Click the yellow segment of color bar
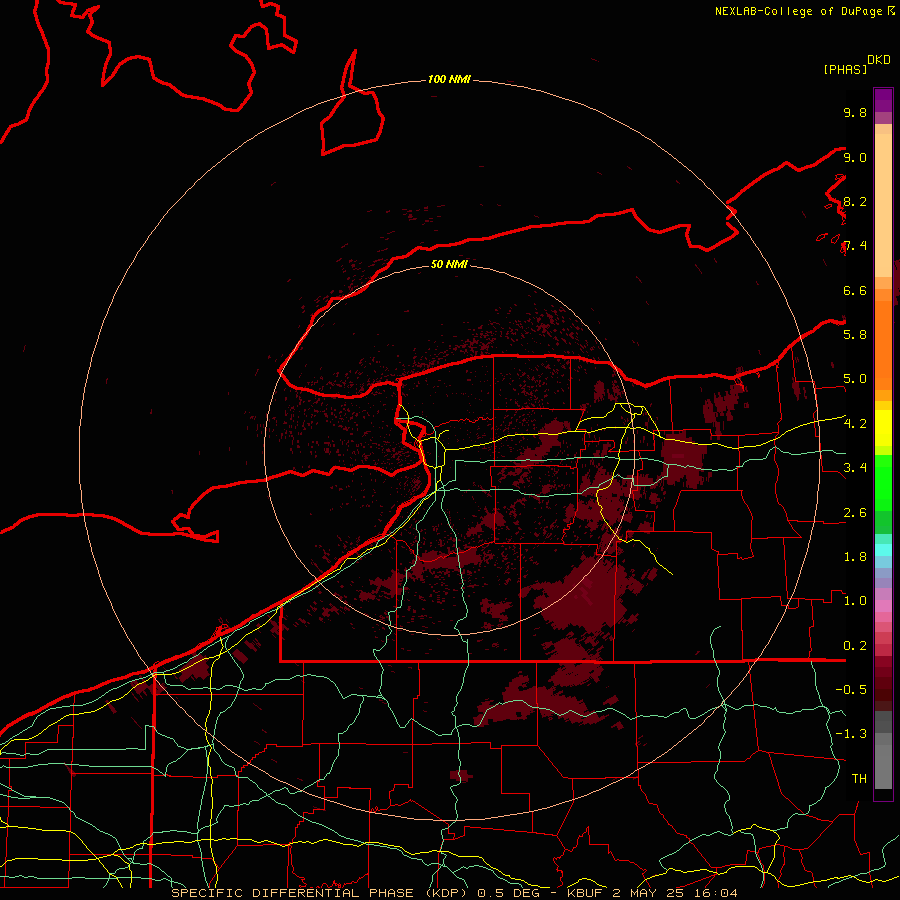The width and height of the screenshot is (900, 900). coord(883,428)
